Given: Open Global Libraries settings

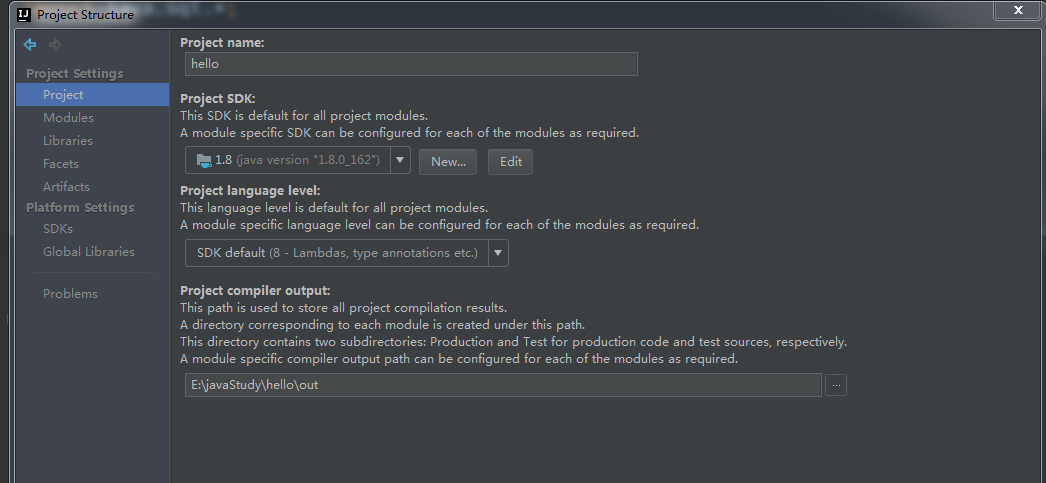Looking at the screenshot, I should coord(89,252).
